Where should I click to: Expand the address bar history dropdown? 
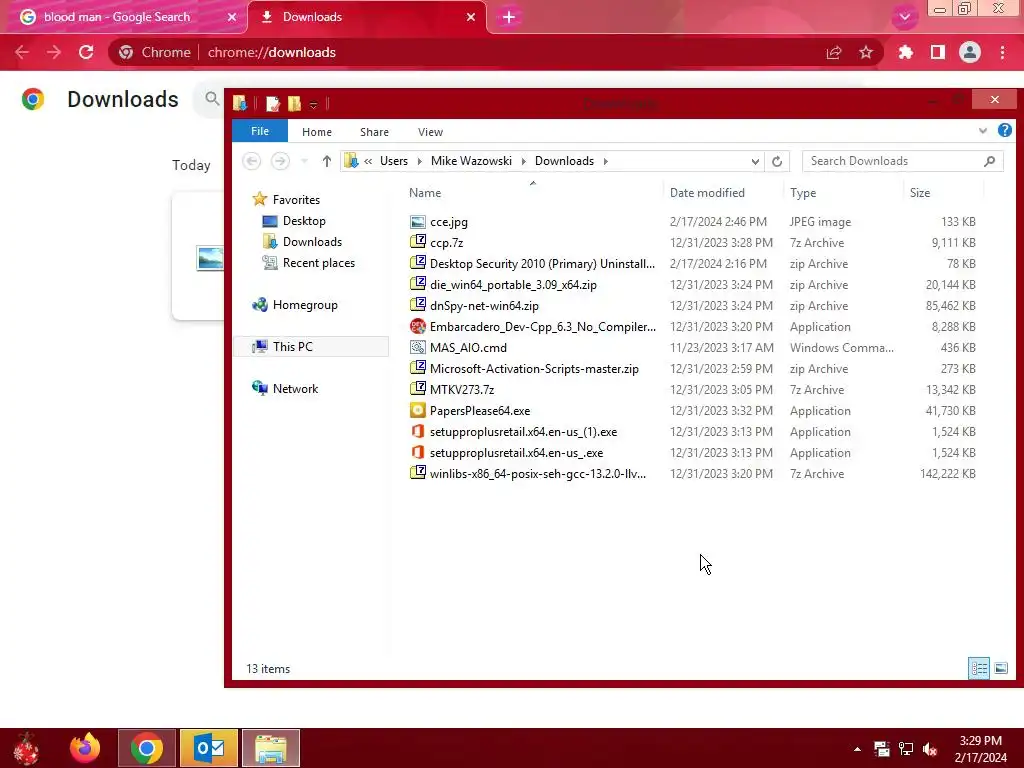[x=755, y=161]
